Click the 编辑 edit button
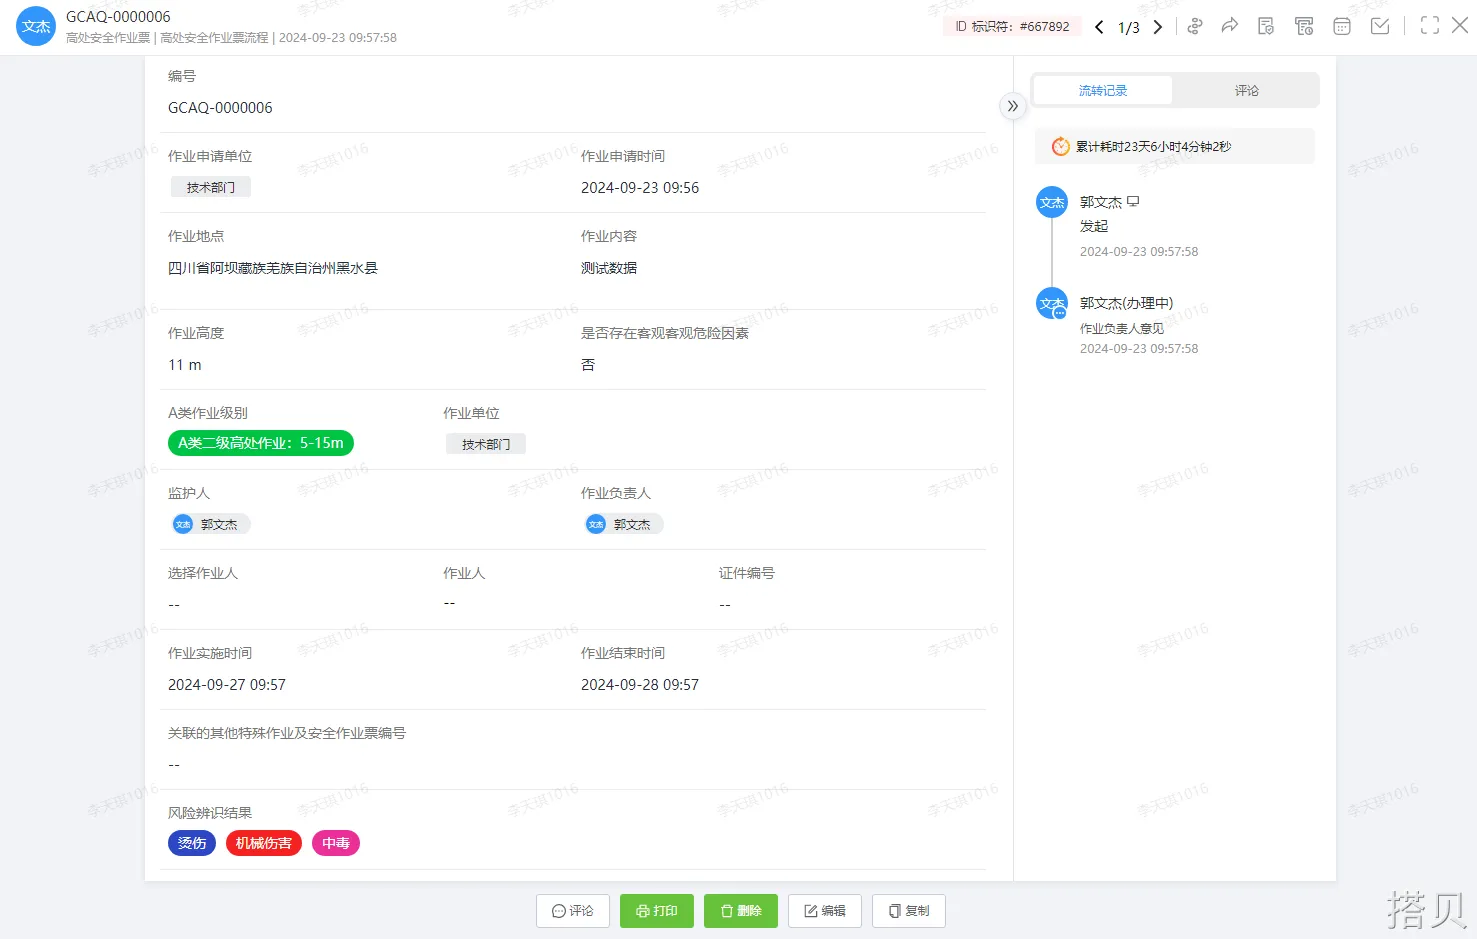The image size is (1477, 939). [825, 911]
